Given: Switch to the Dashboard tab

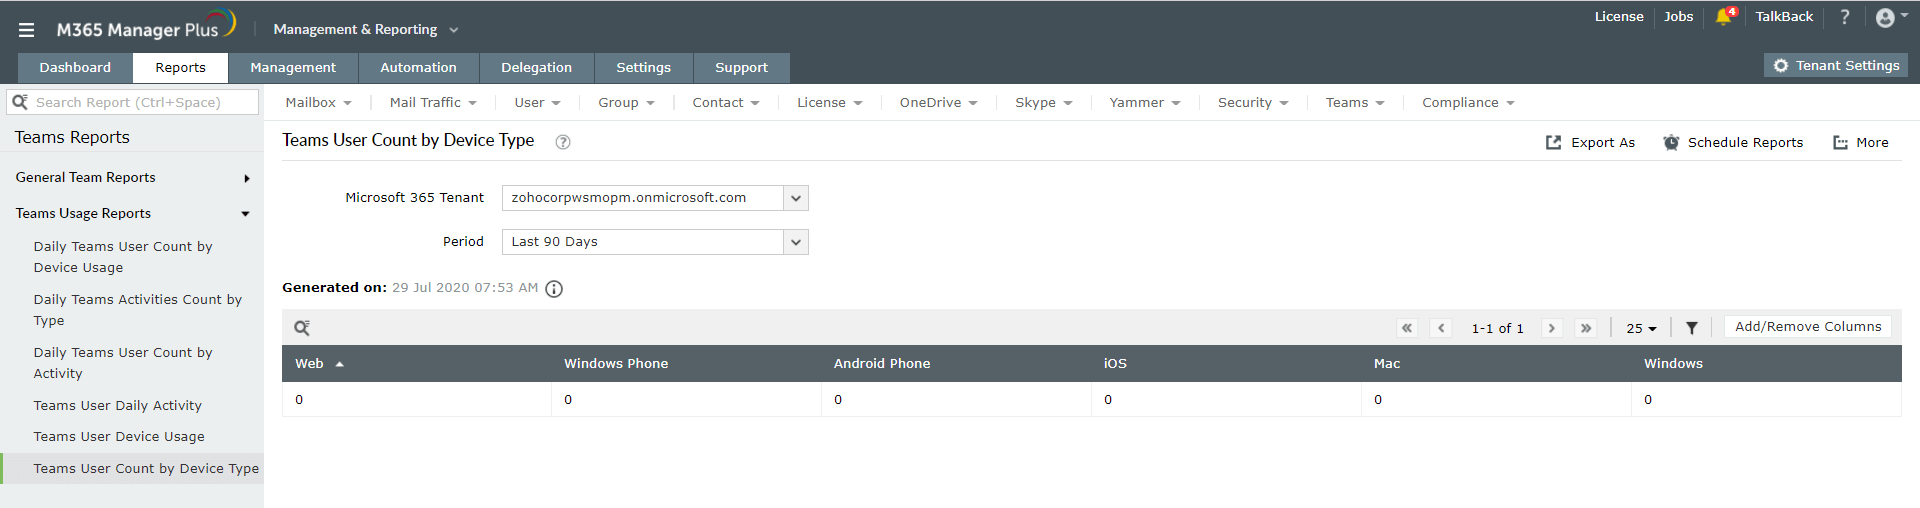Looking at the screenshot, I should pyautogui.click(x=75, y=68).
